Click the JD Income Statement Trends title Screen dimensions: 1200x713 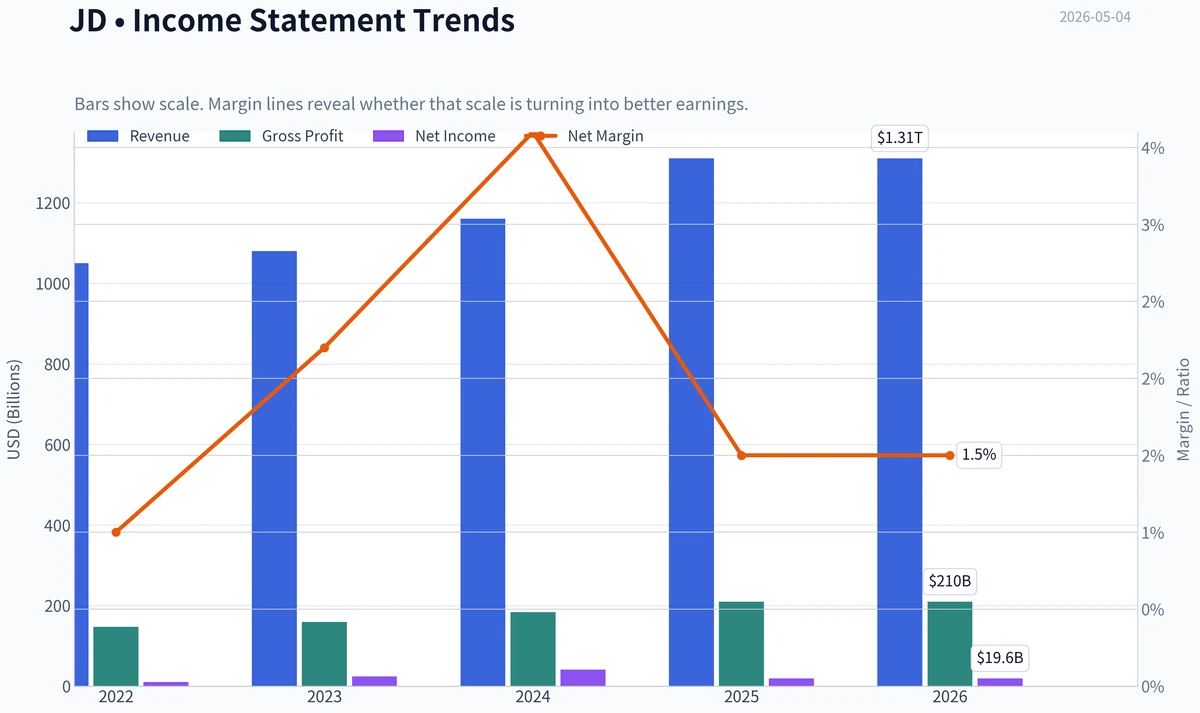tap(292, 20)
